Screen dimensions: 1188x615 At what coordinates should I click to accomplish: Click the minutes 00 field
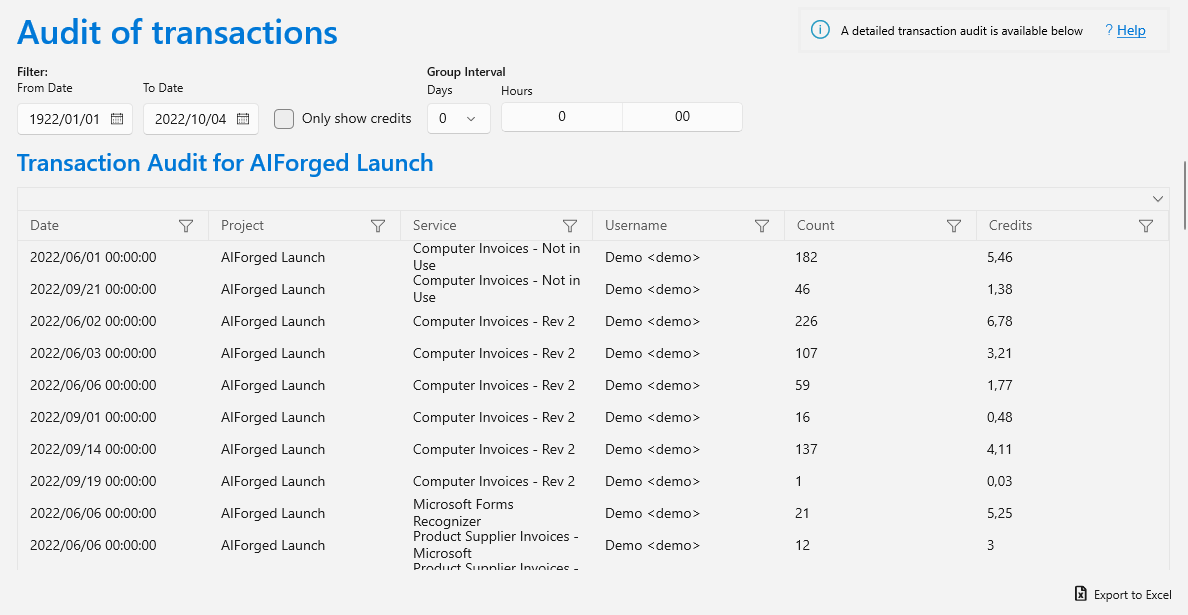[x=682, y=117]
